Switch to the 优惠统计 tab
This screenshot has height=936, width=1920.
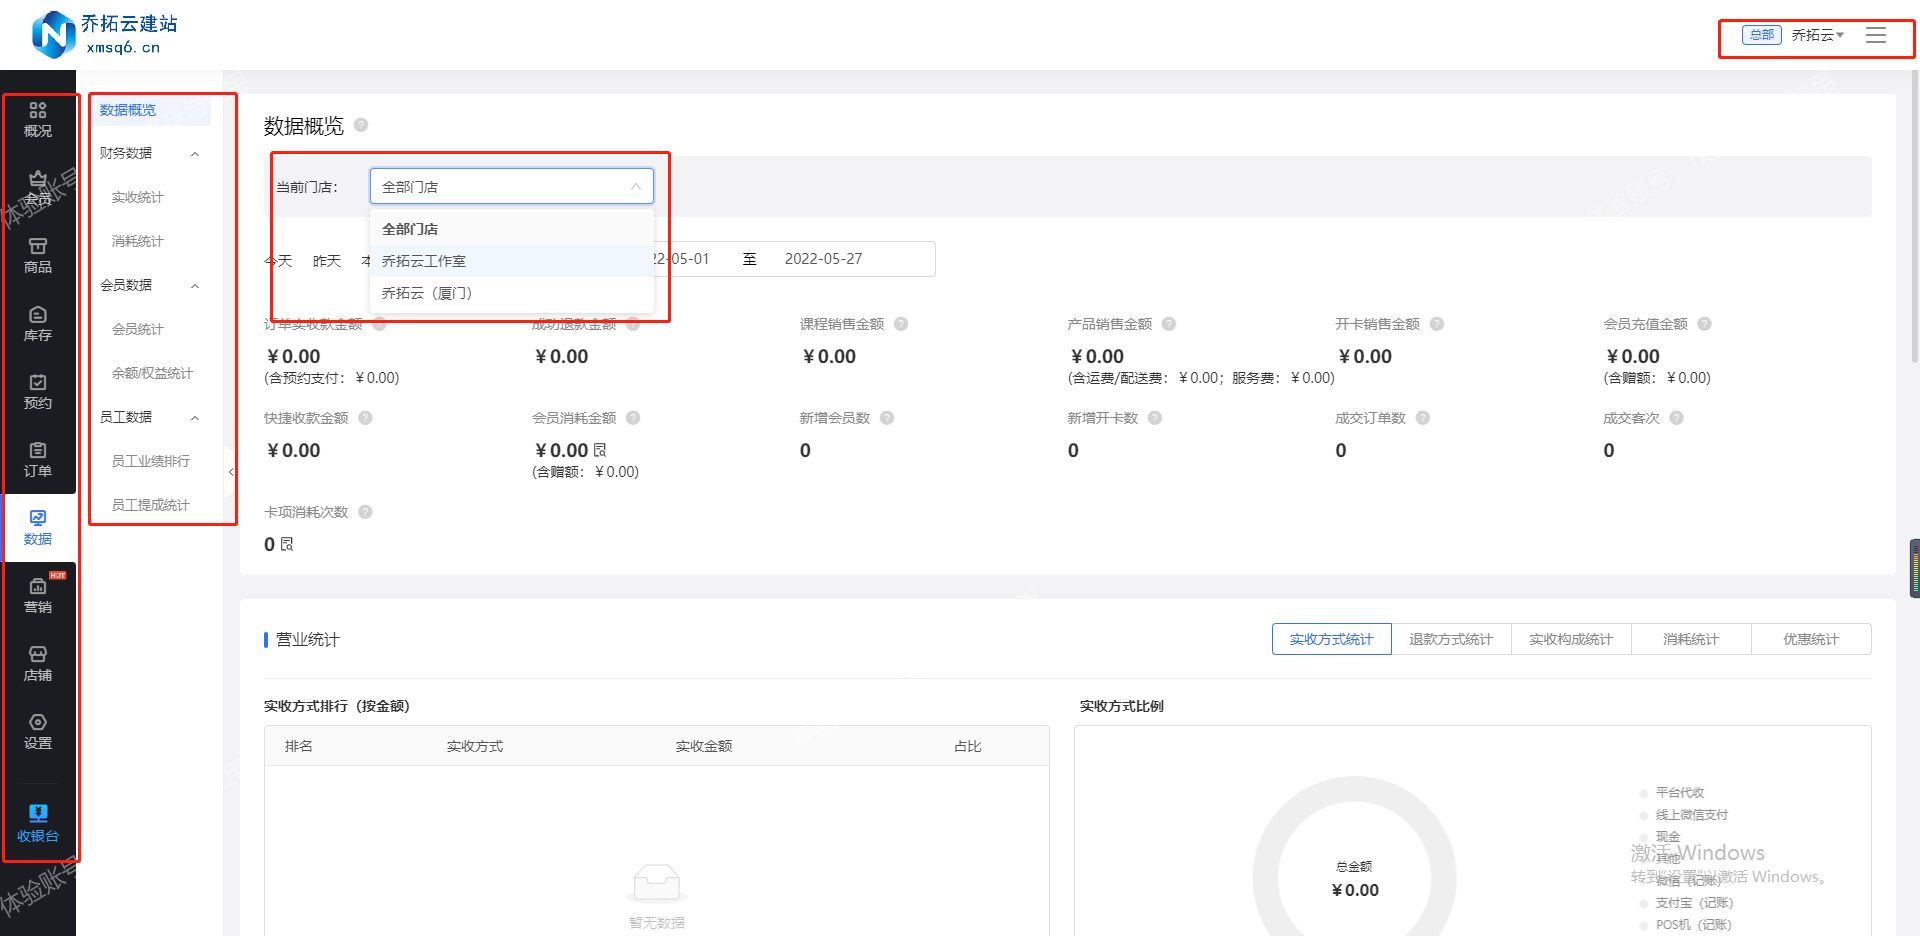pyautogui.click(x=1811, y=639)
